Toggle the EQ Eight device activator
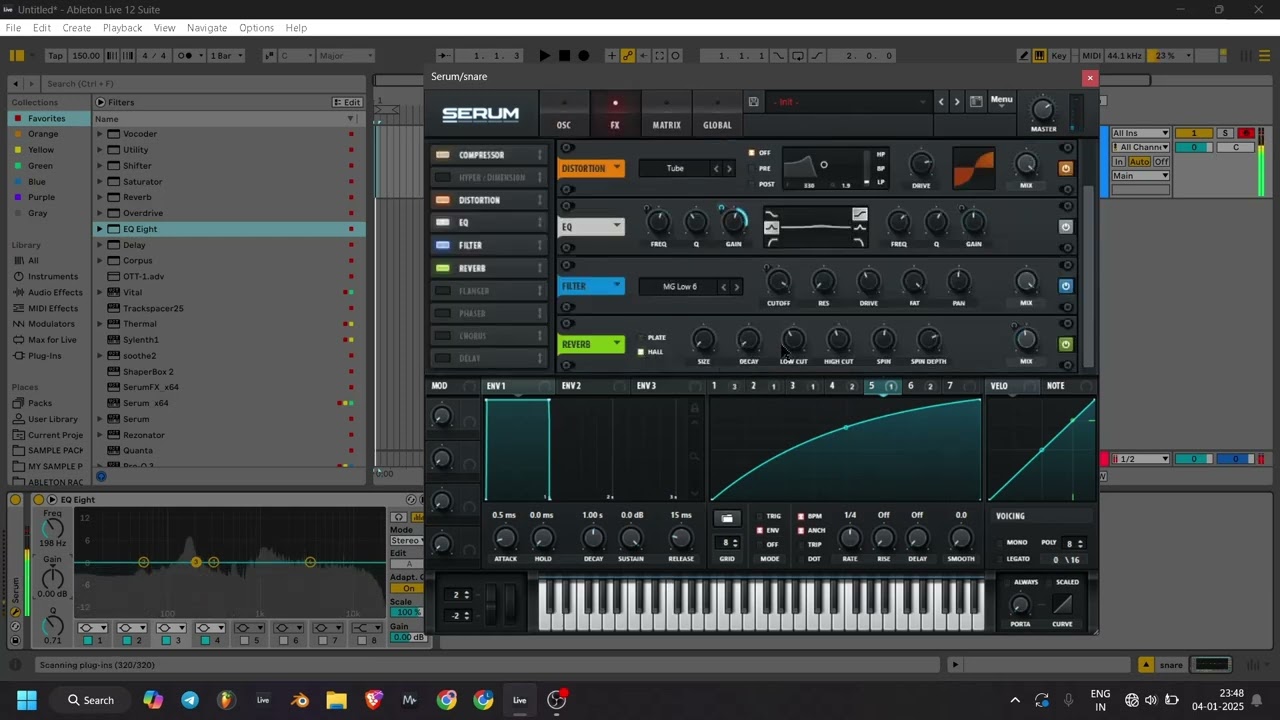Viewport: 1280px width, 720px height. 39,500
